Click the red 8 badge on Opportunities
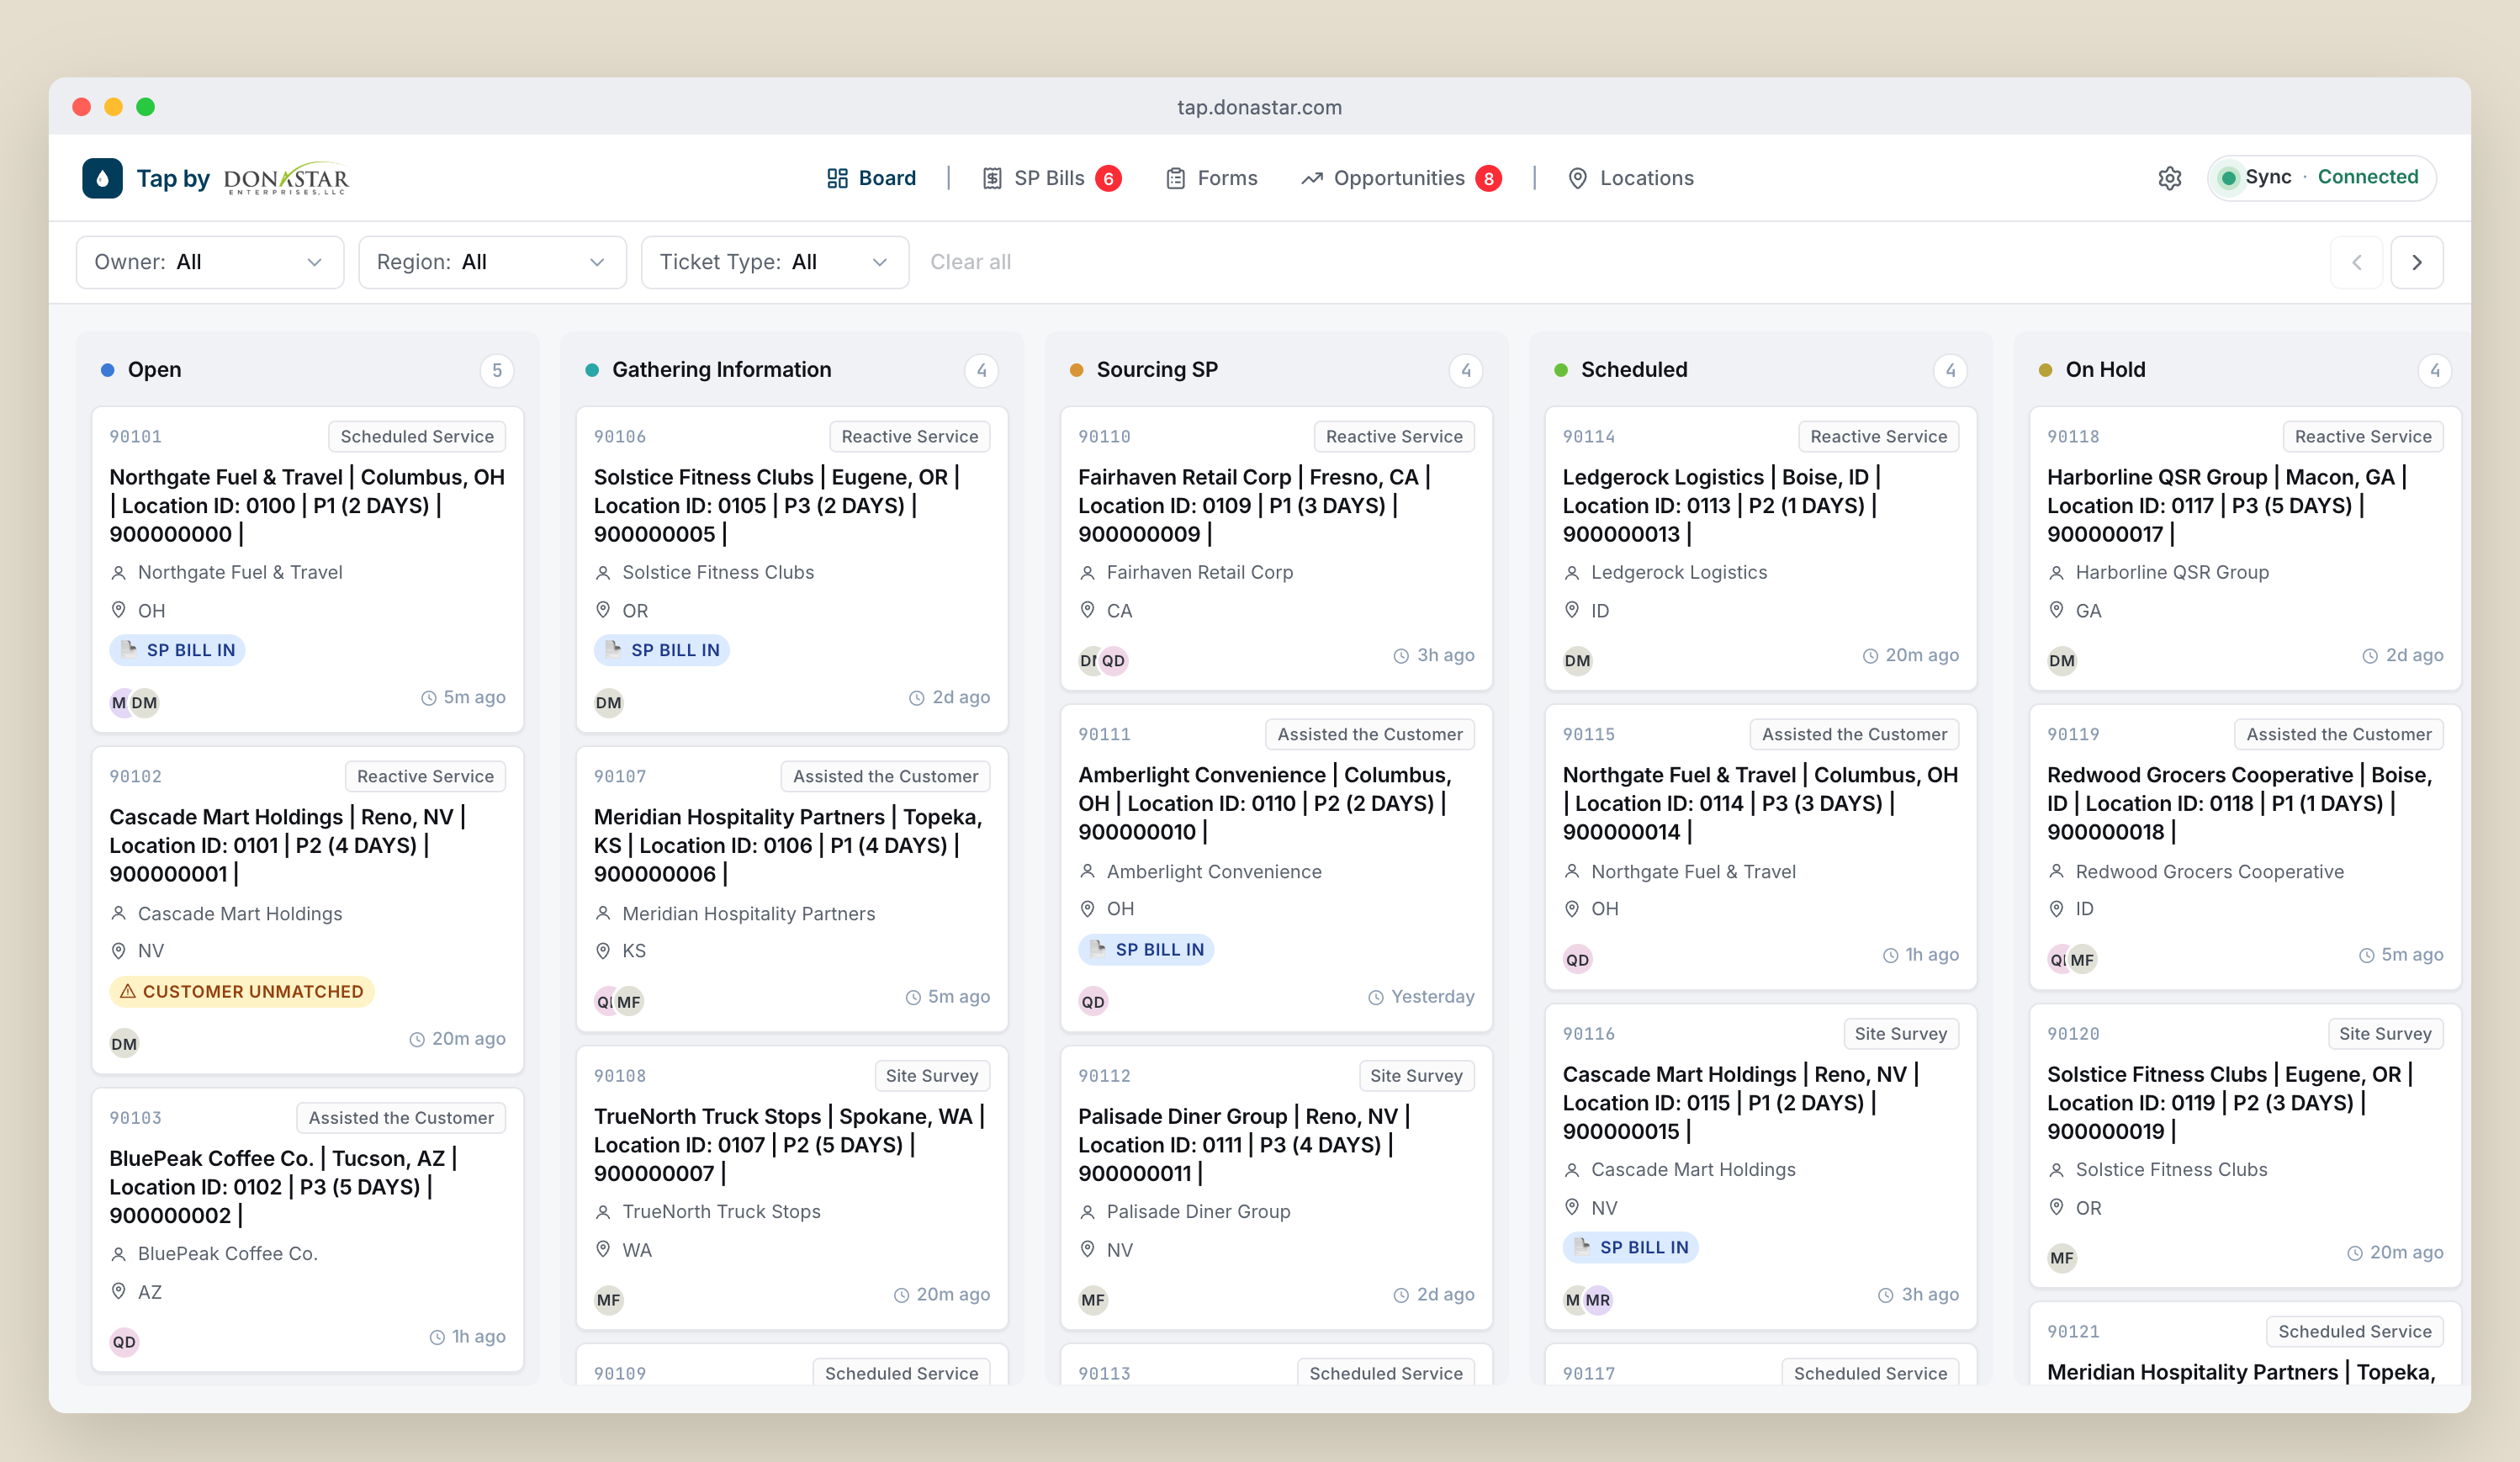The height and width of the screenshot is (1462, 2520). point(1489,179)
